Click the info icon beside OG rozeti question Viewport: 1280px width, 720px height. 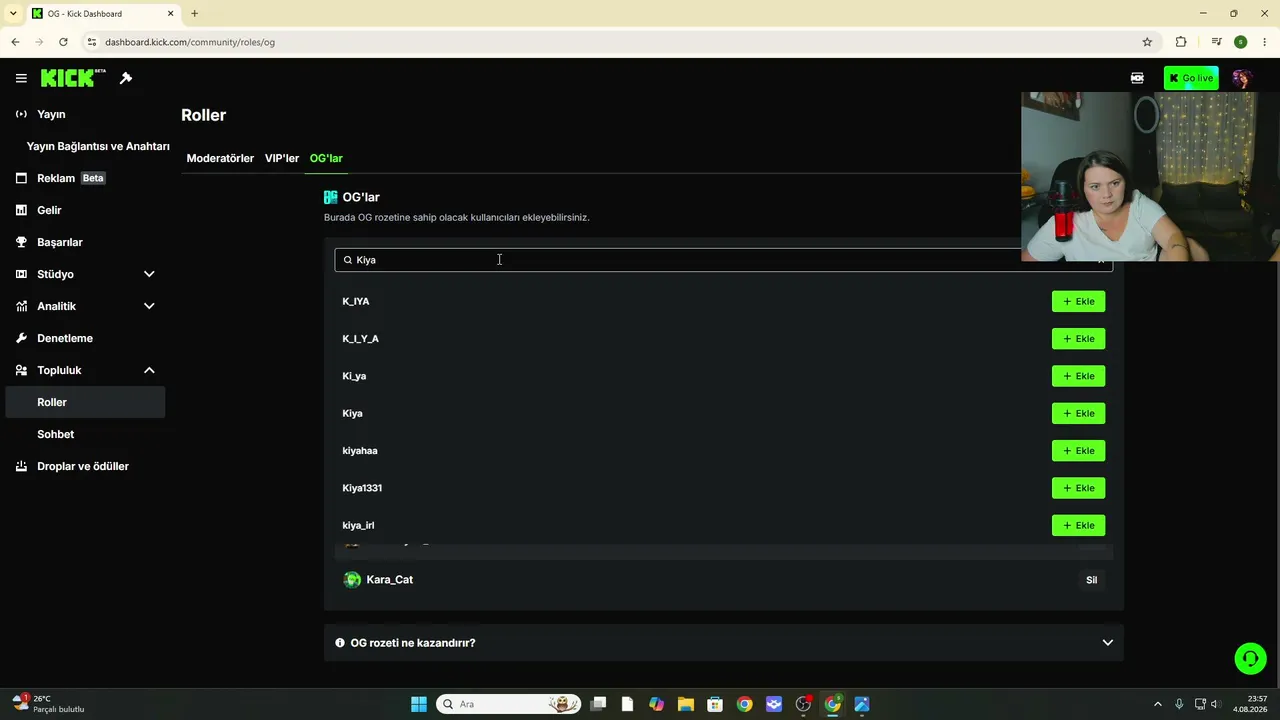point(340,643)
